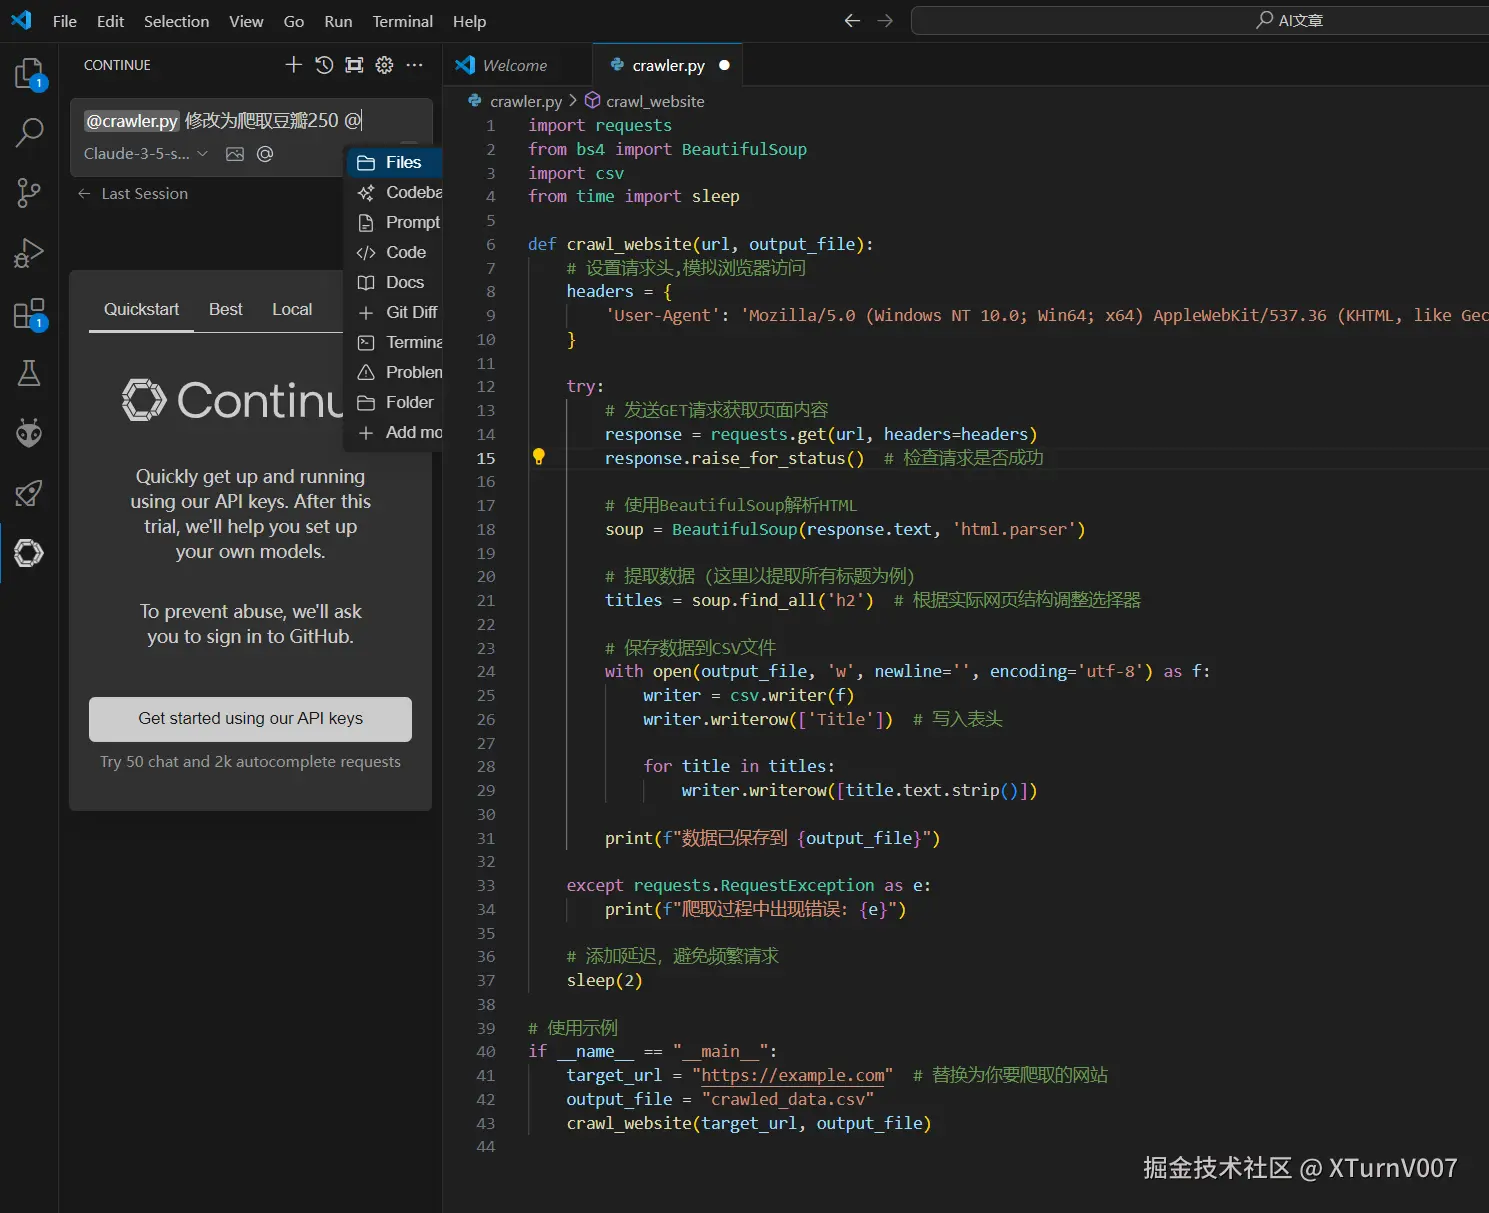The height and width of the screenshot is (1213, 1489).
Task: Click Get started using our API keys
Action: (x=250, y=718)
